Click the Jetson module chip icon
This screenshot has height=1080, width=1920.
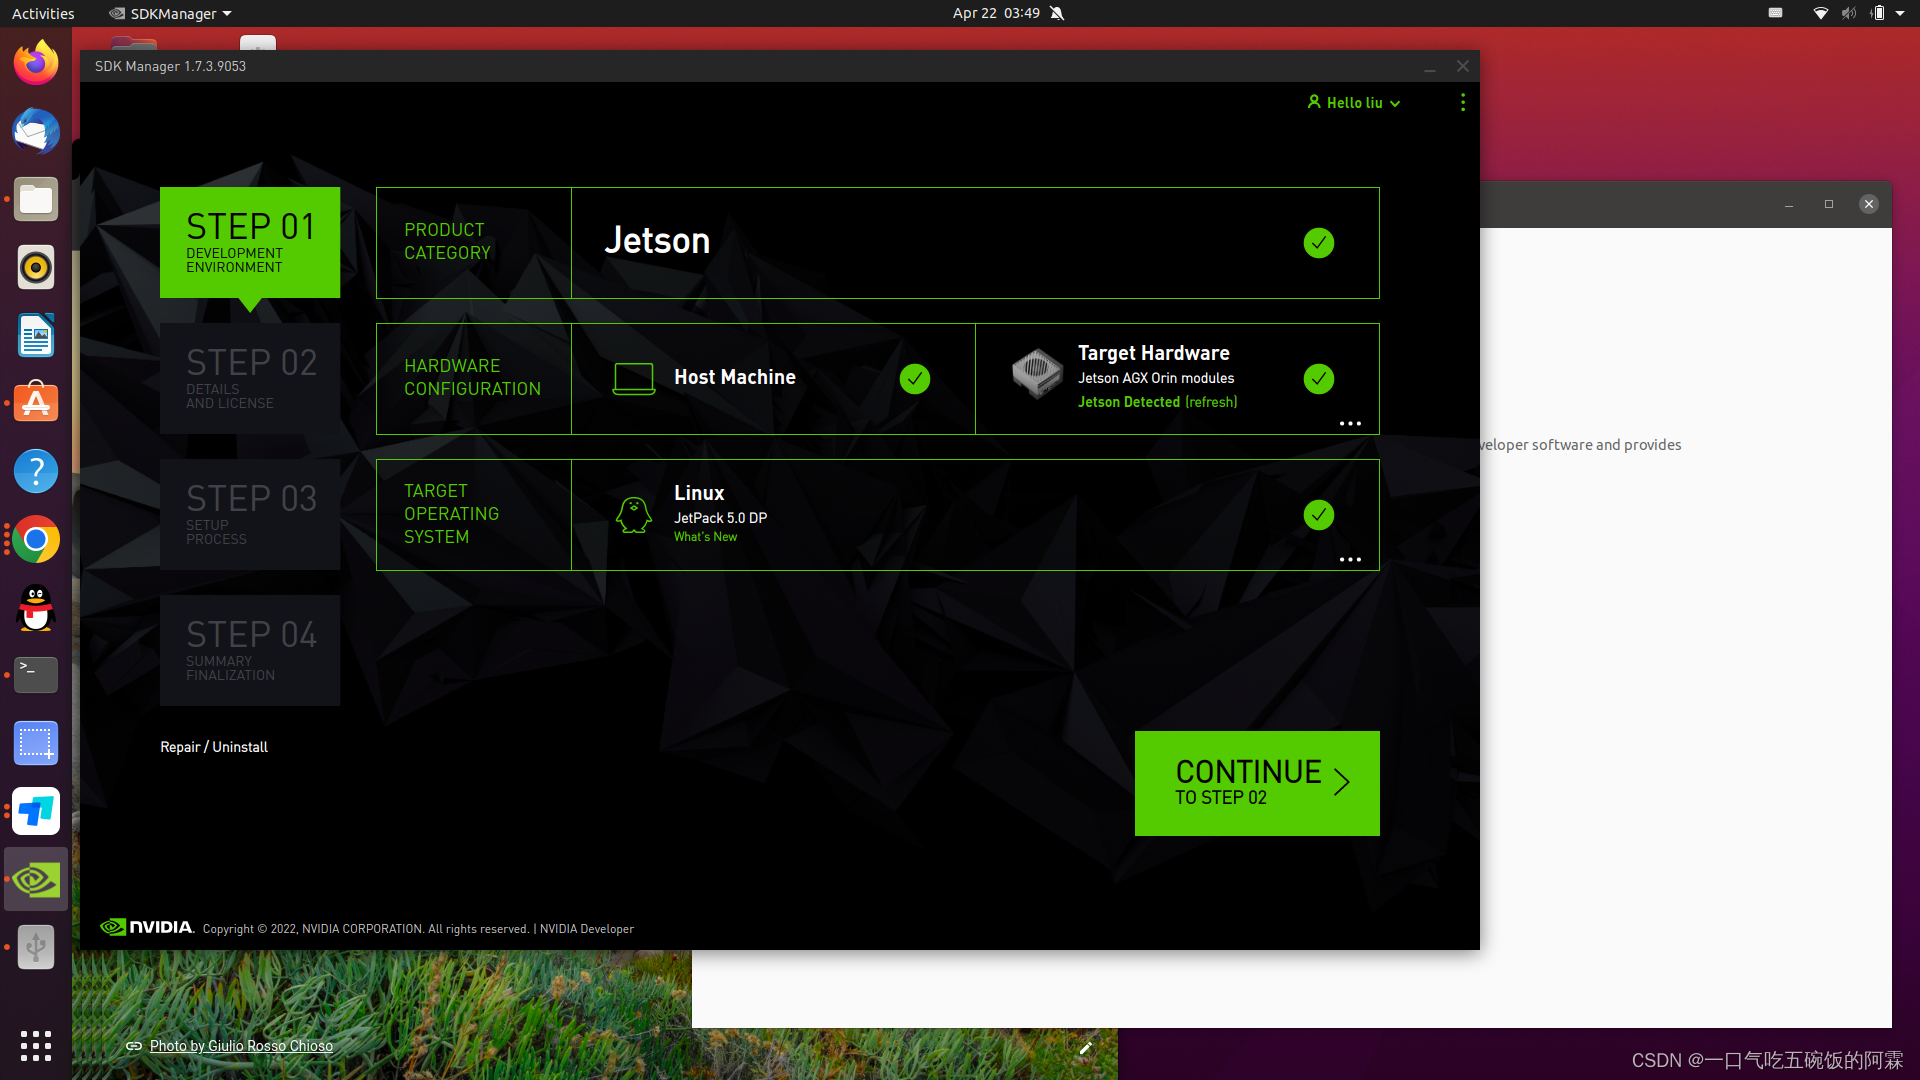tap(1037, 374)
